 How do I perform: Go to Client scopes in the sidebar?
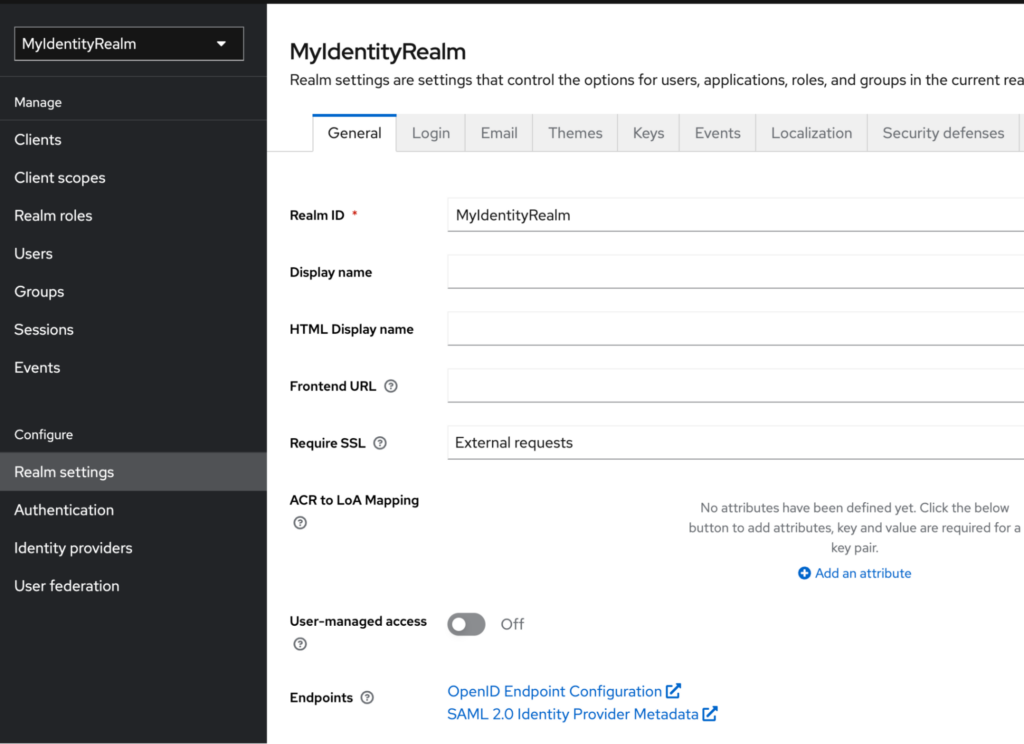133,178
